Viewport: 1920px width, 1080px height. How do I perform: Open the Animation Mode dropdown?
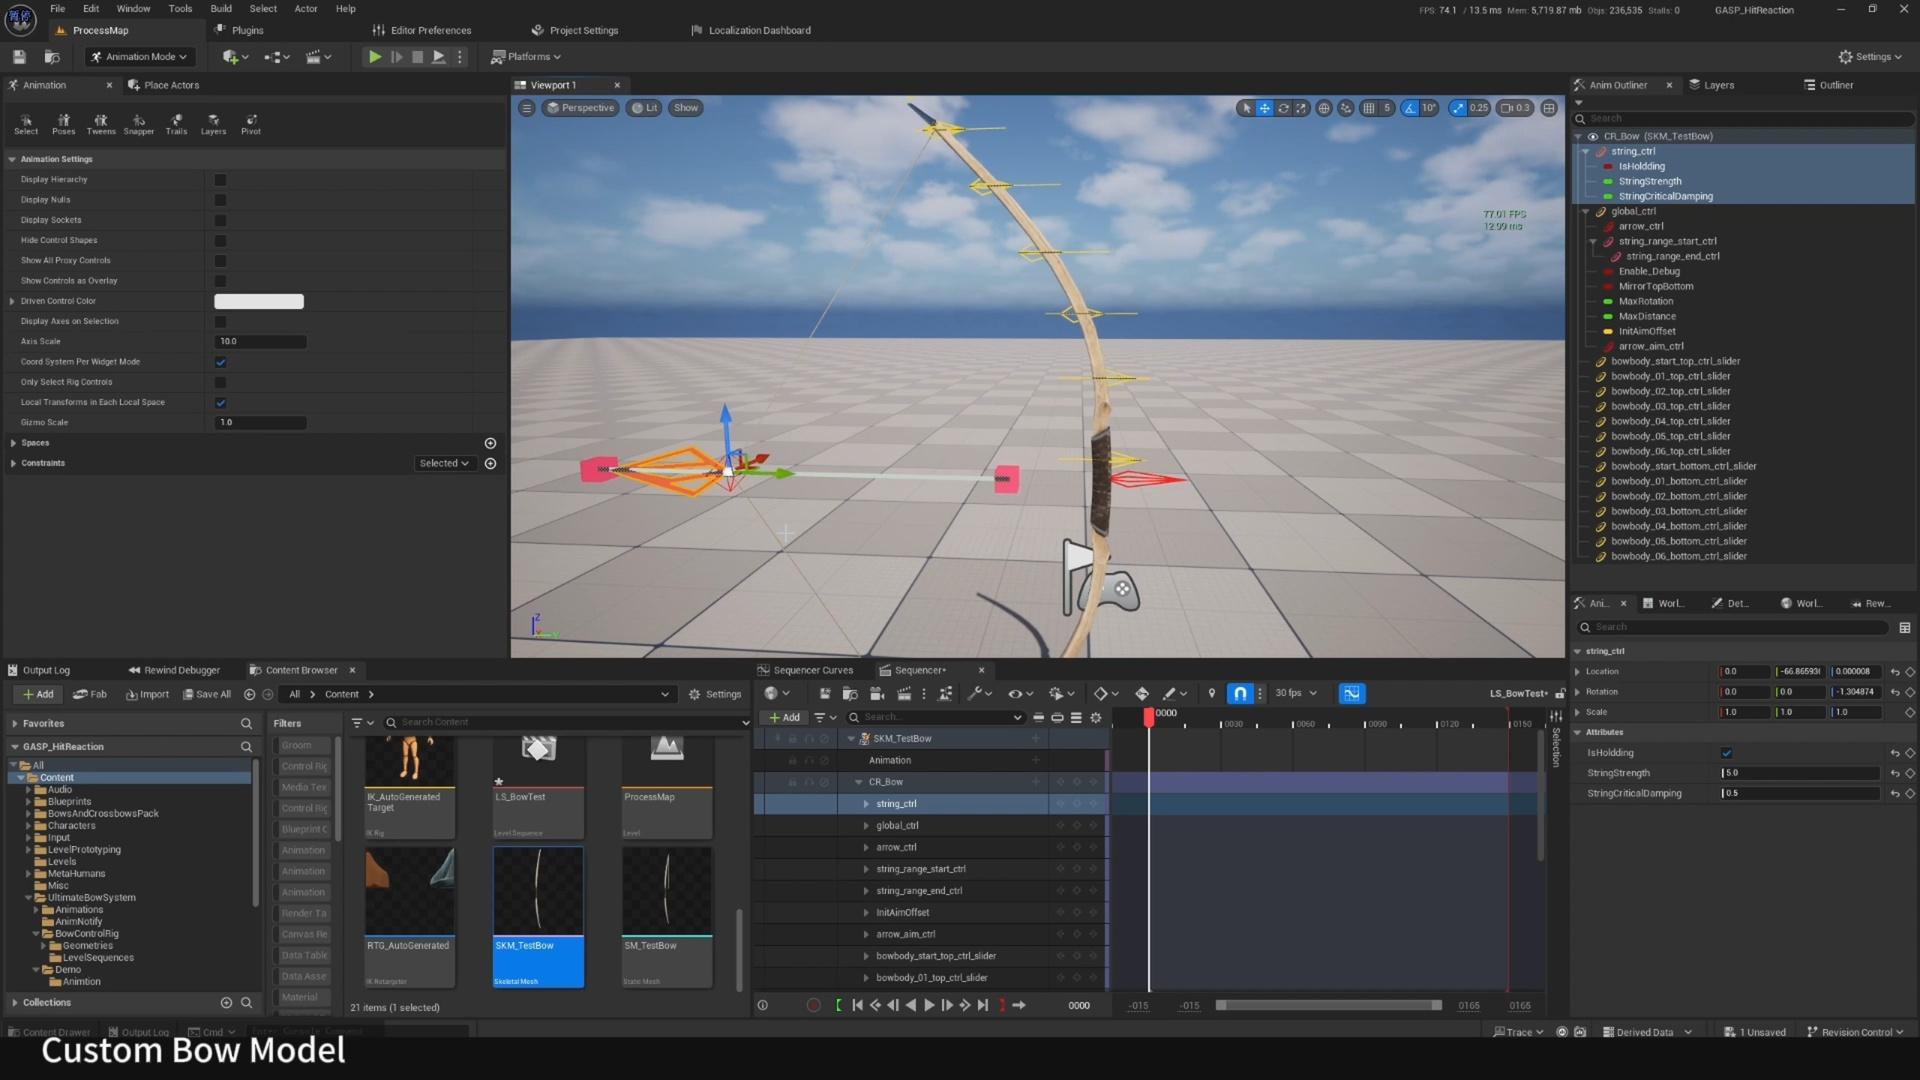tap(139, 57)
